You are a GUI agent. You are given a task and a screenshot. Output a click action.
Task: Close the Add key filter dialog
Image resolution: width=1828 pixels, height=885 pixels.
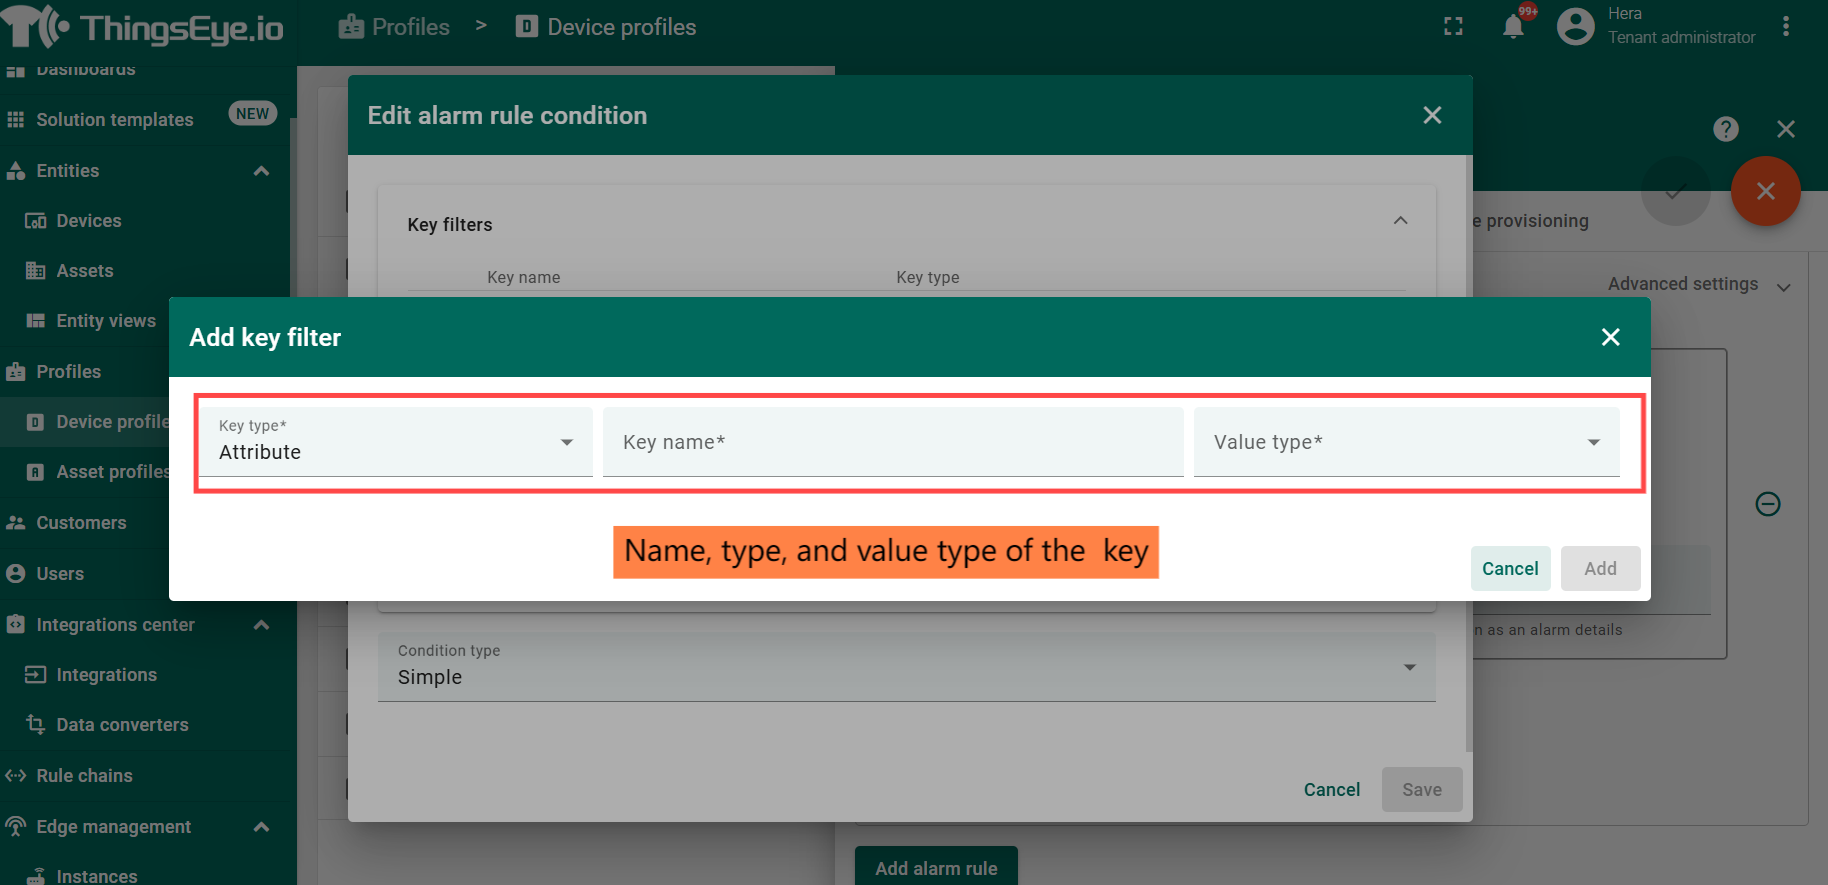[x=1610, y=337]
